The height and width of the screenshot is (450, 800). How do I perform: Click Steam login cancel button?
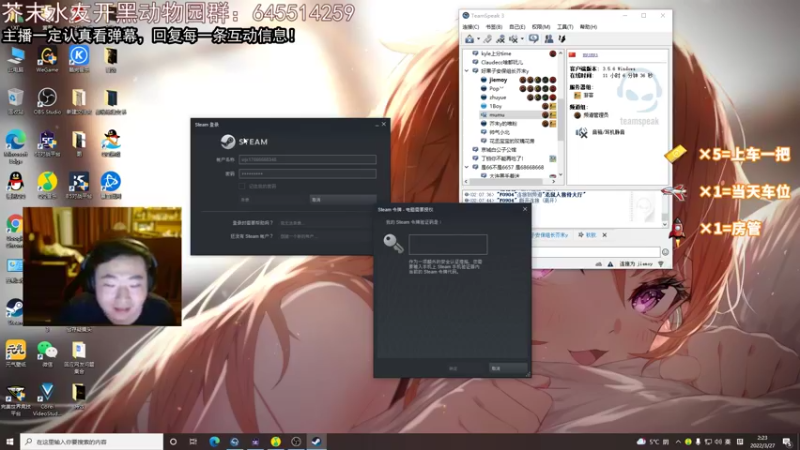tap(343, 199)
